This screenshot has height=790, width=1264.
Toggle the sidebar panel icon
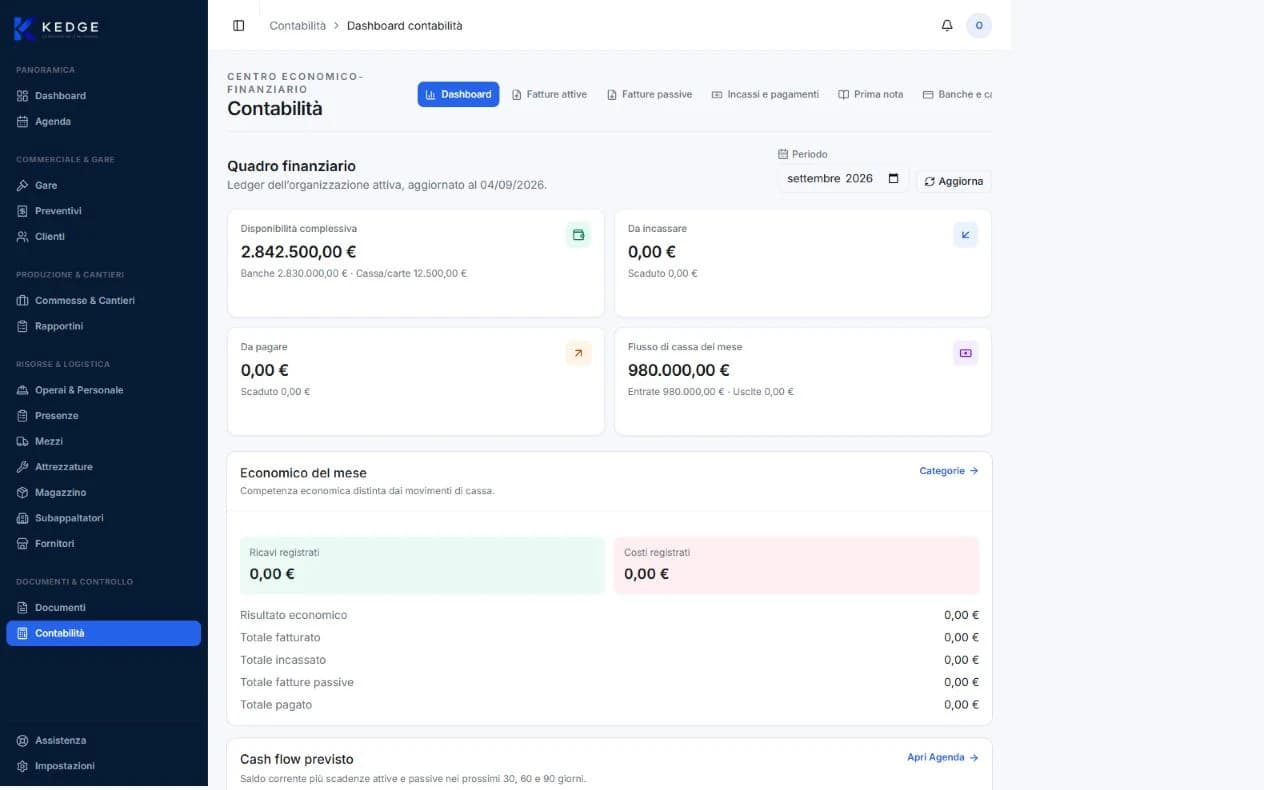[x=238, y=26]
